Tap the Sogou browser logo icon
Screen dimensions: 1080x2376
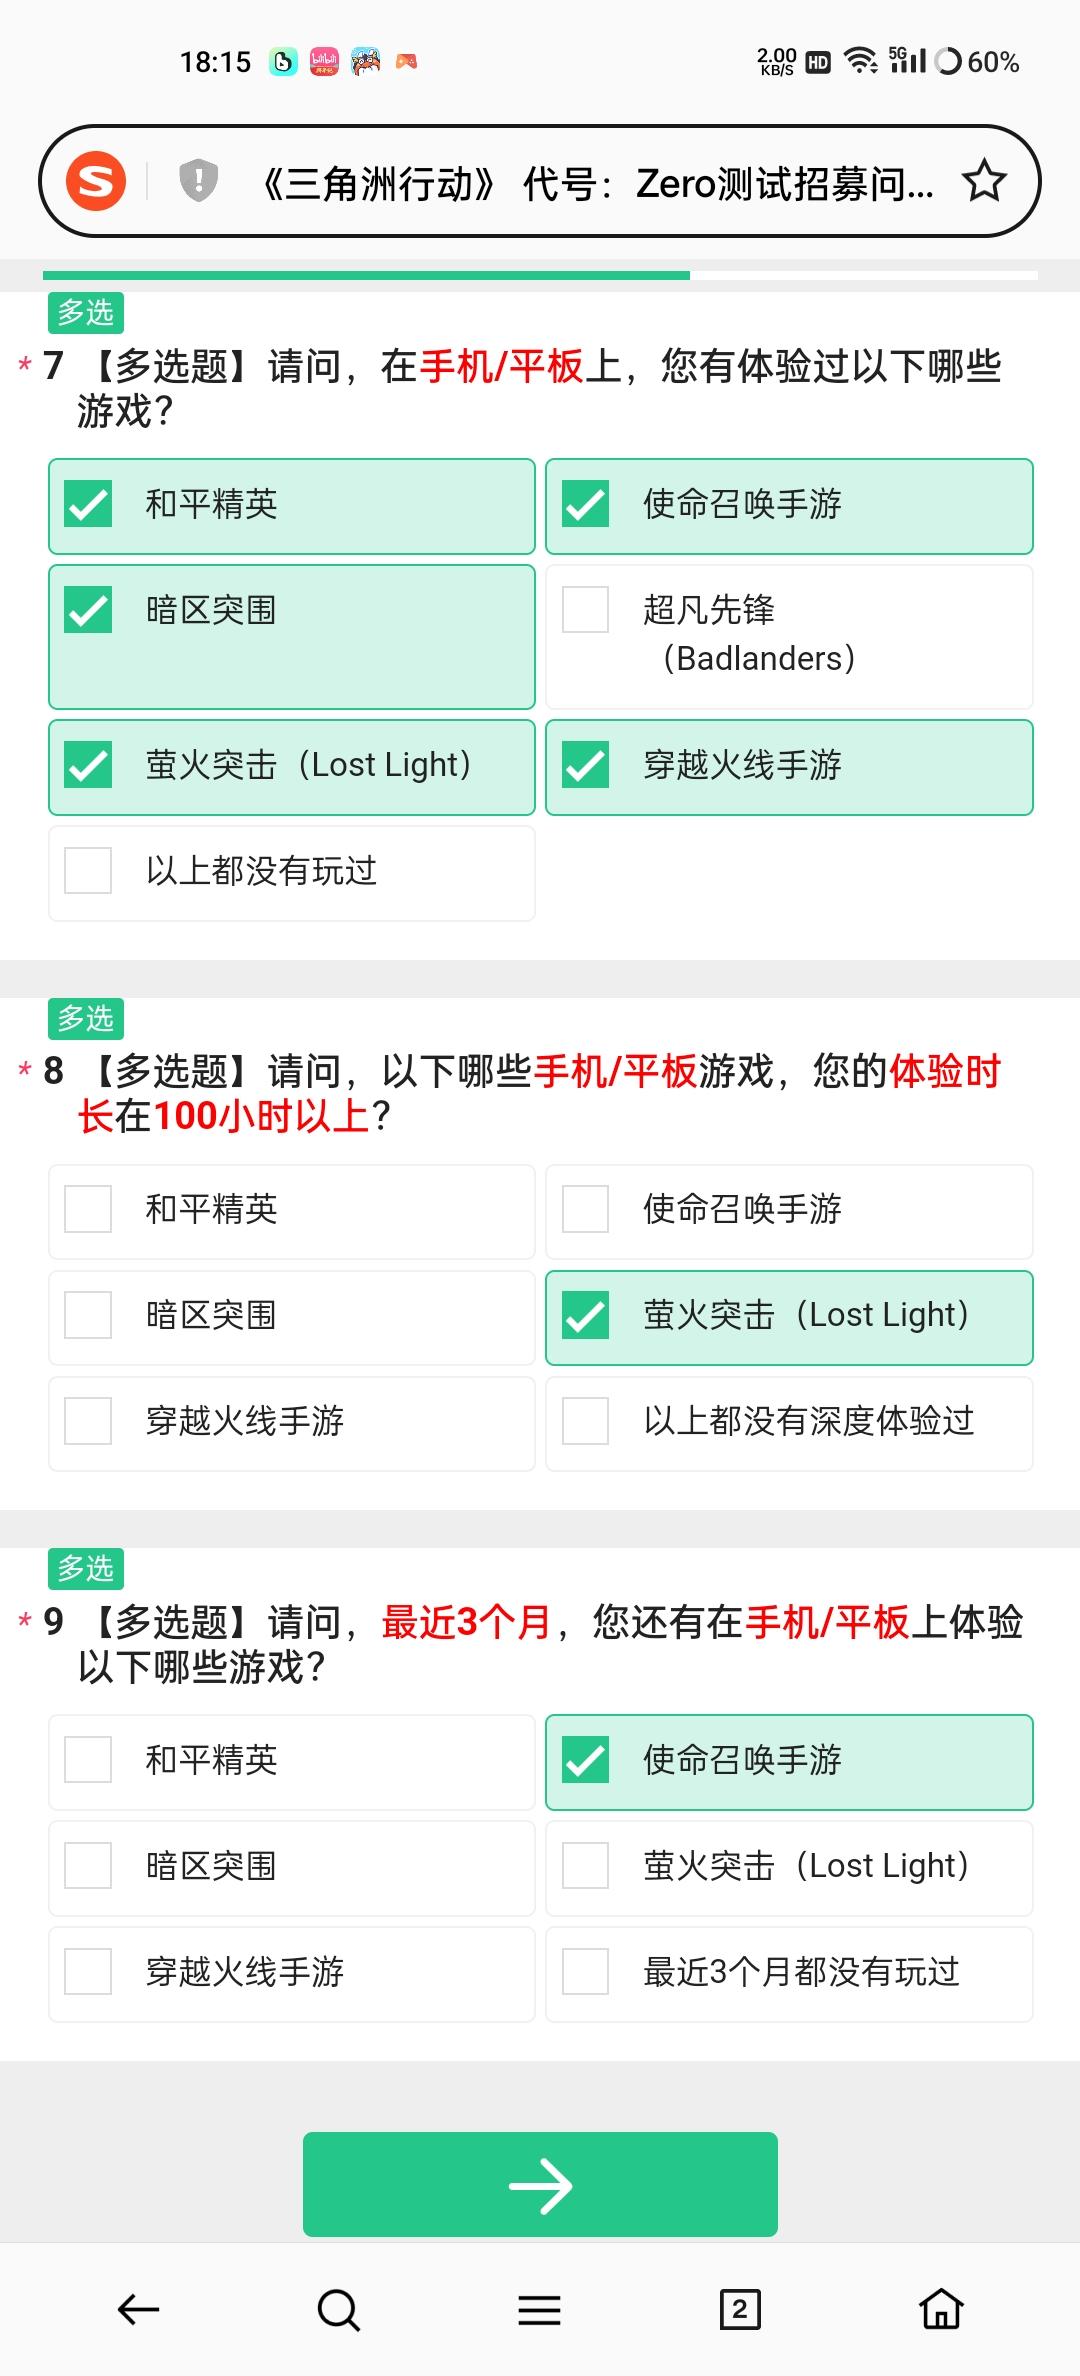tap(96, 181)
